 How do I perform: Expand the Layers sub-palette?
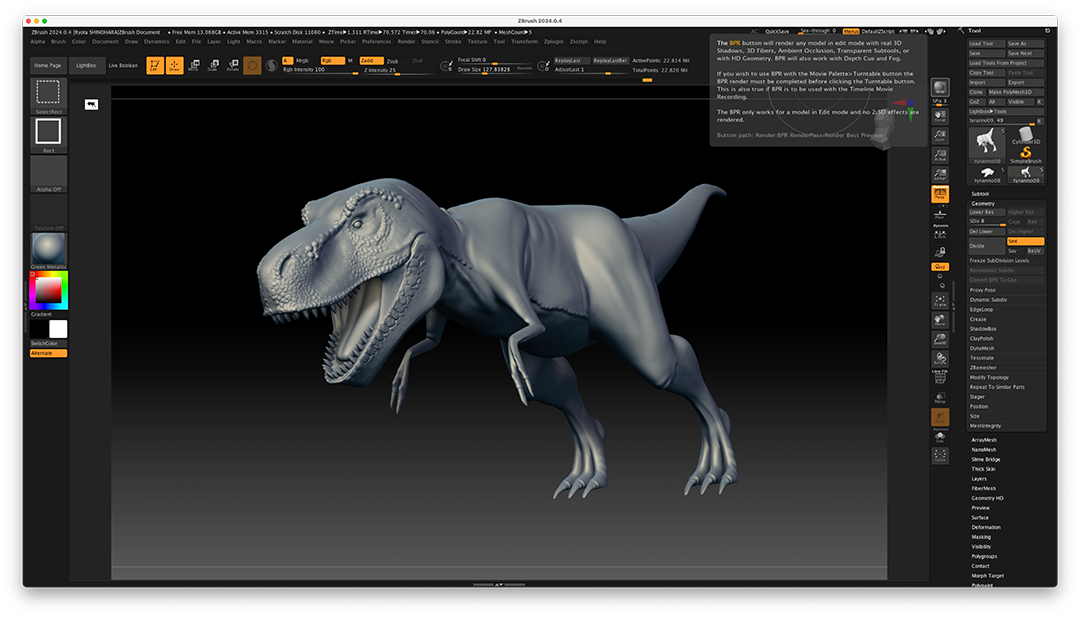tap(979, 479)
